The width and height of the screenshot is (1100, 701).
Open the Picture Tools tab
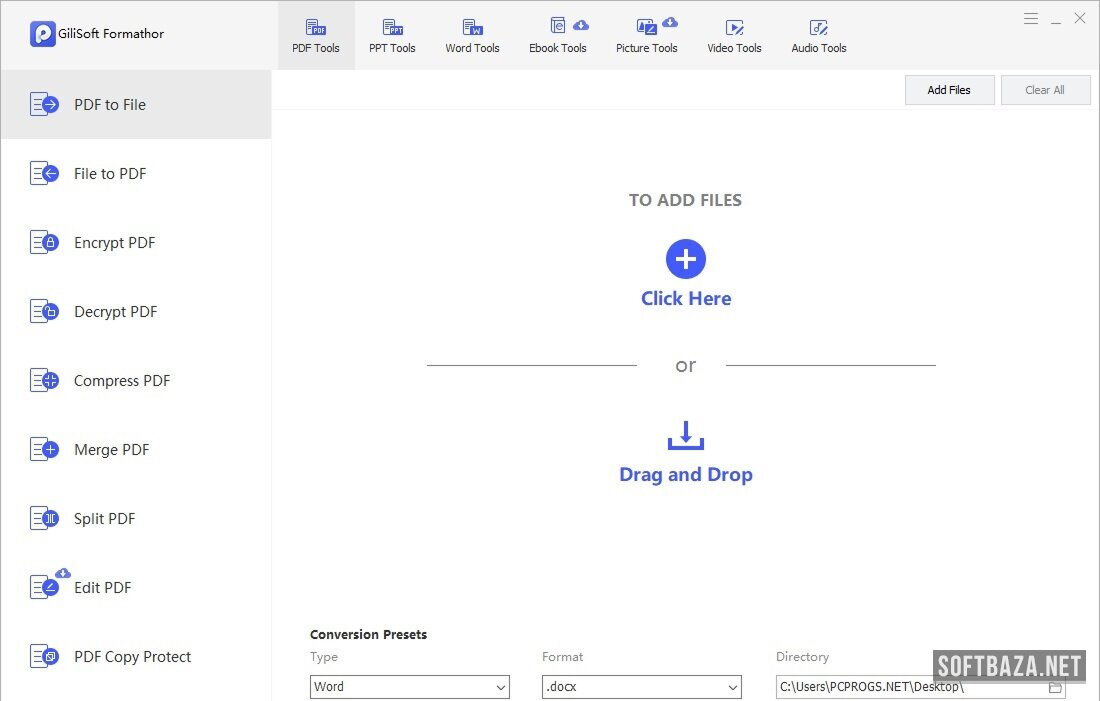(646, 36)
